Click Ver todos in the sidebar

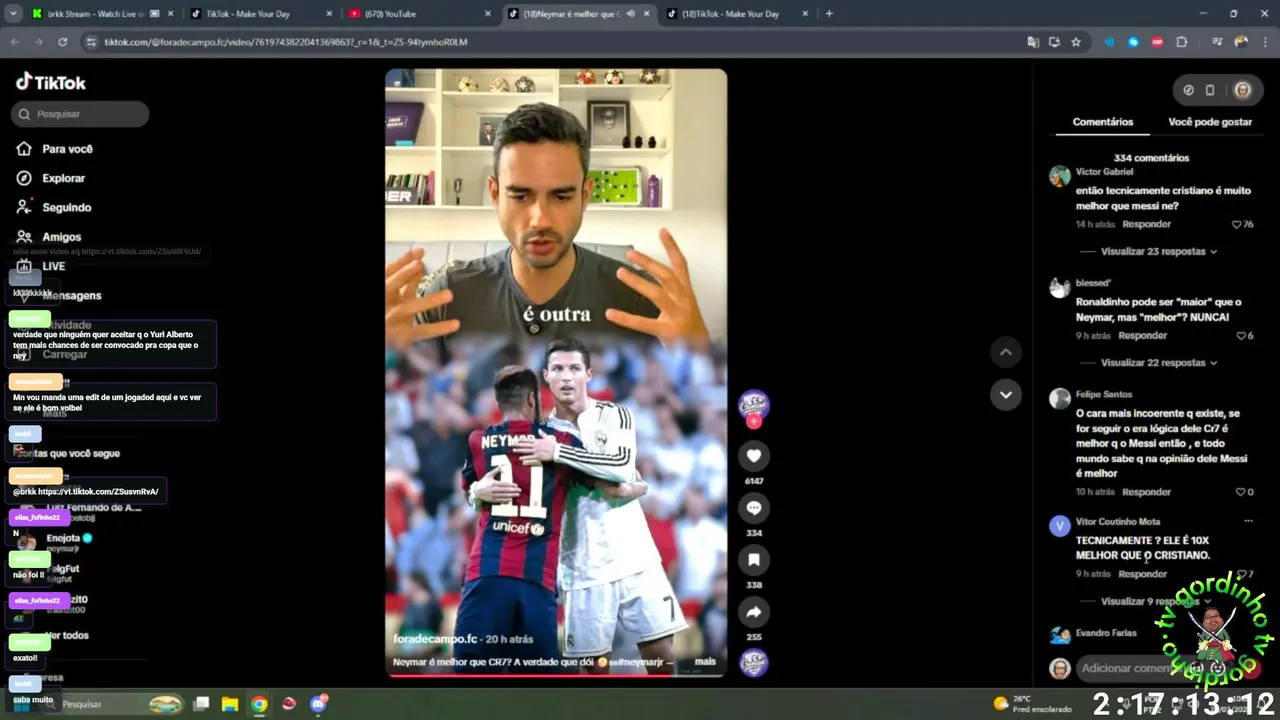[x=68, y=636]
